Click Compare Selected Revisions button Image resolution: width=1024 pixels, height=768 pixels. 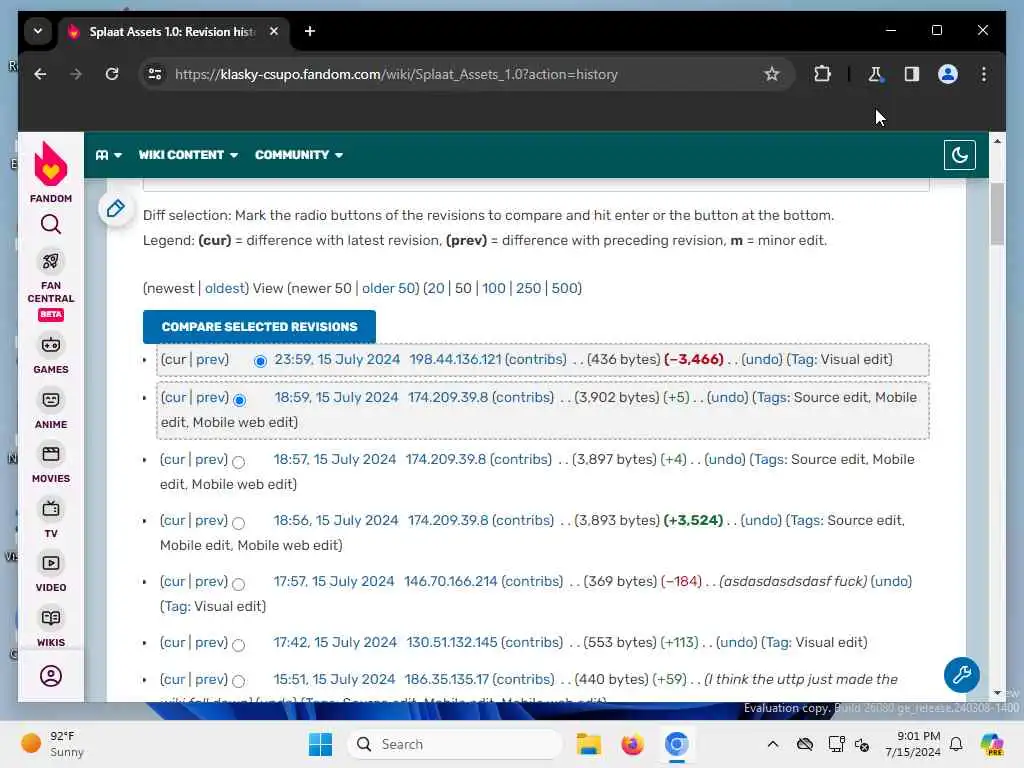point(259,327)
